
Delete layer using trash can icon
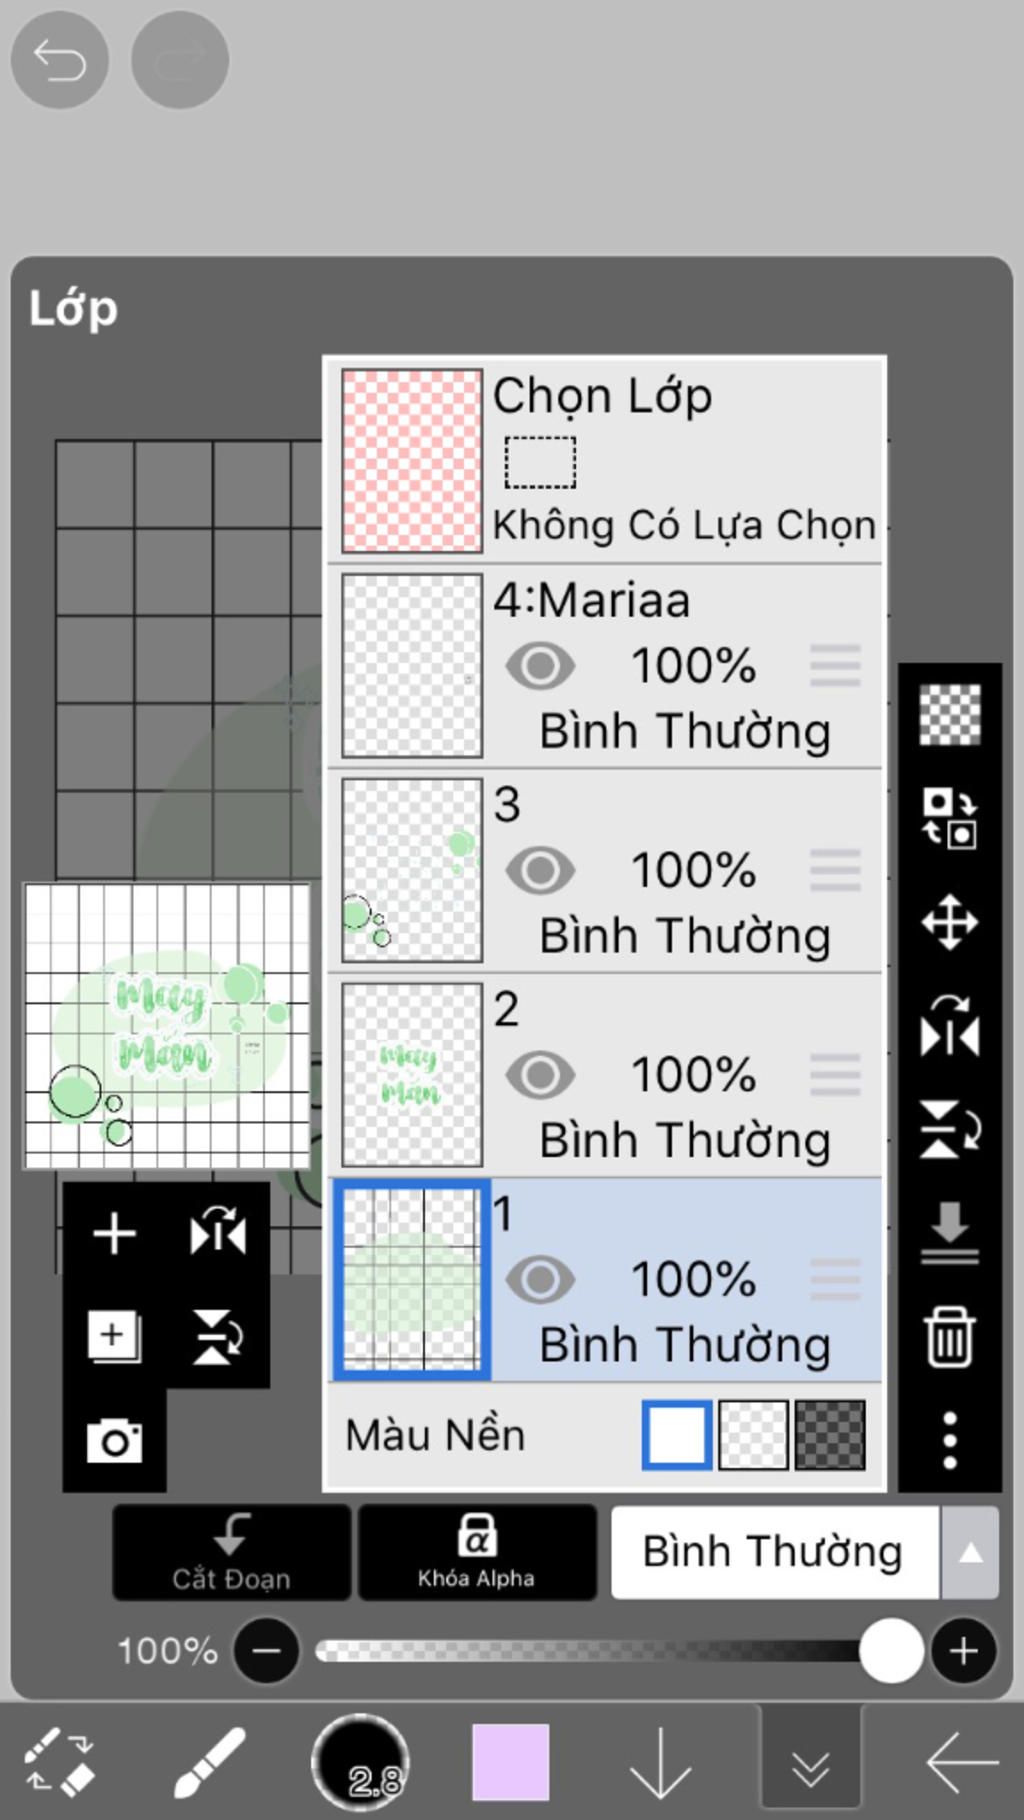click(949, 1336)
